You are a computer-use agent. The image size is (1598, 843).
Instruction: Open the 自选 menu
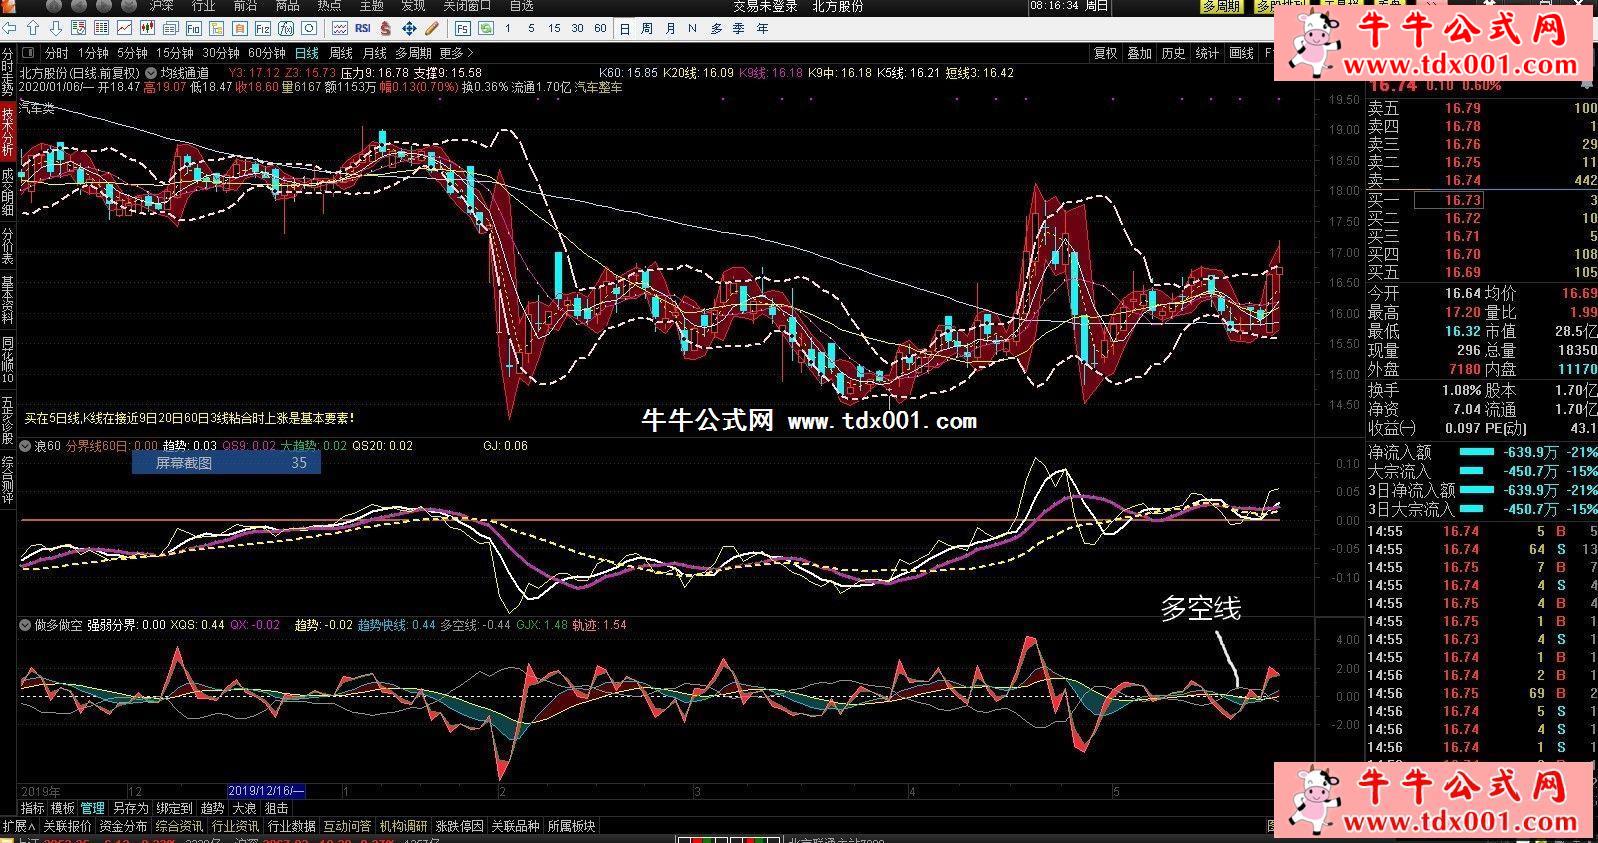(x=521, y=6)
